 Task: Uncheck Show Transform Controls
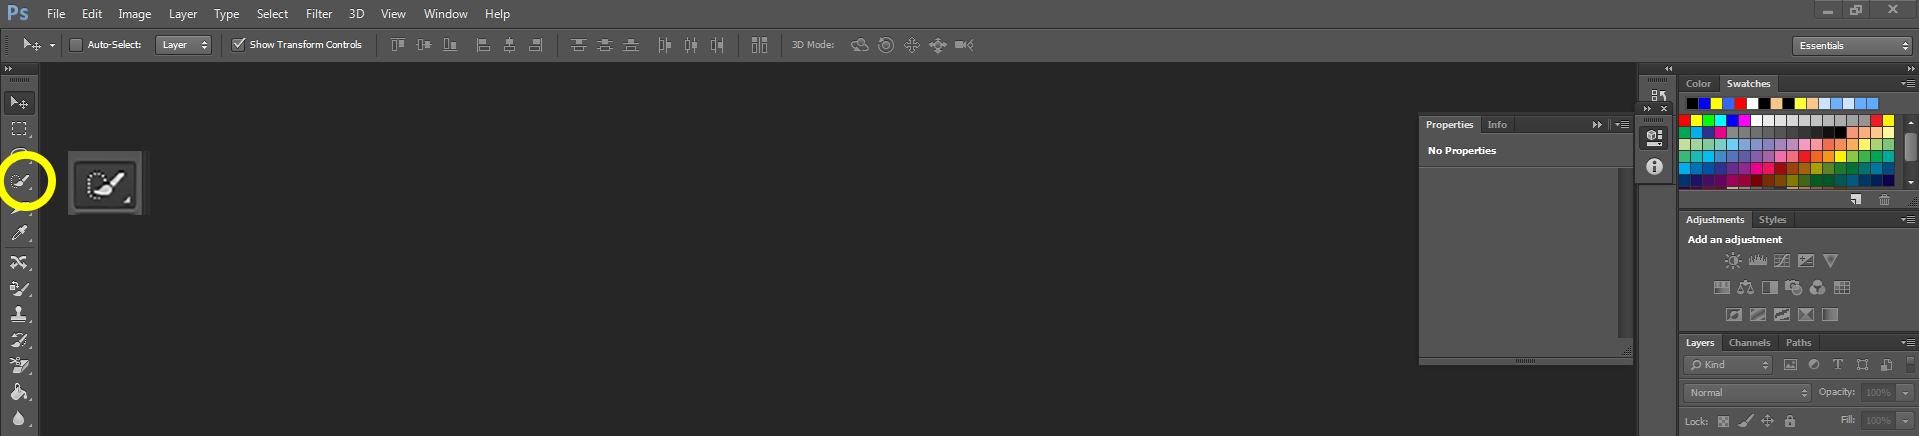(239, 45)
